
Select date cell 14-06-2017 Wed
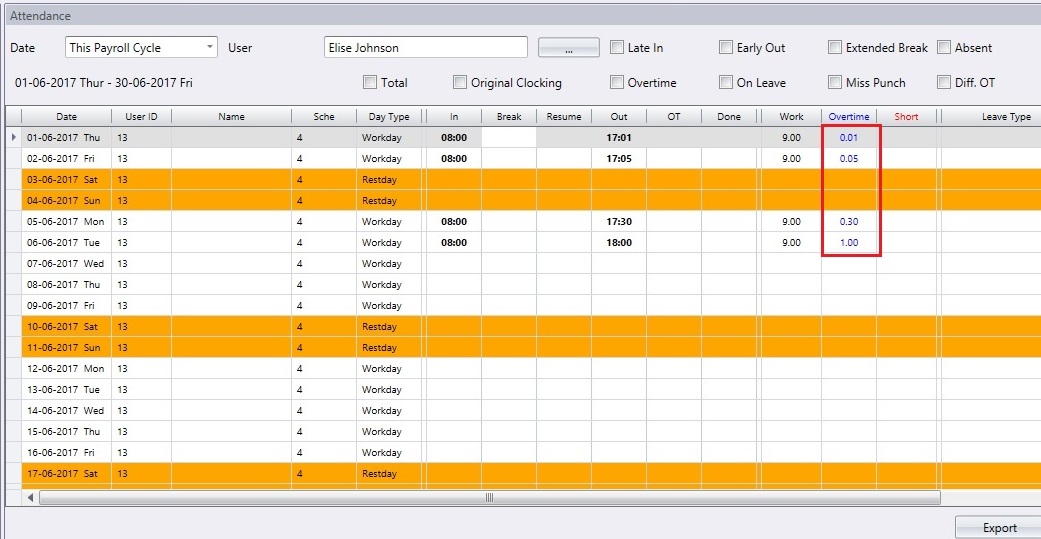pos(66,411)
